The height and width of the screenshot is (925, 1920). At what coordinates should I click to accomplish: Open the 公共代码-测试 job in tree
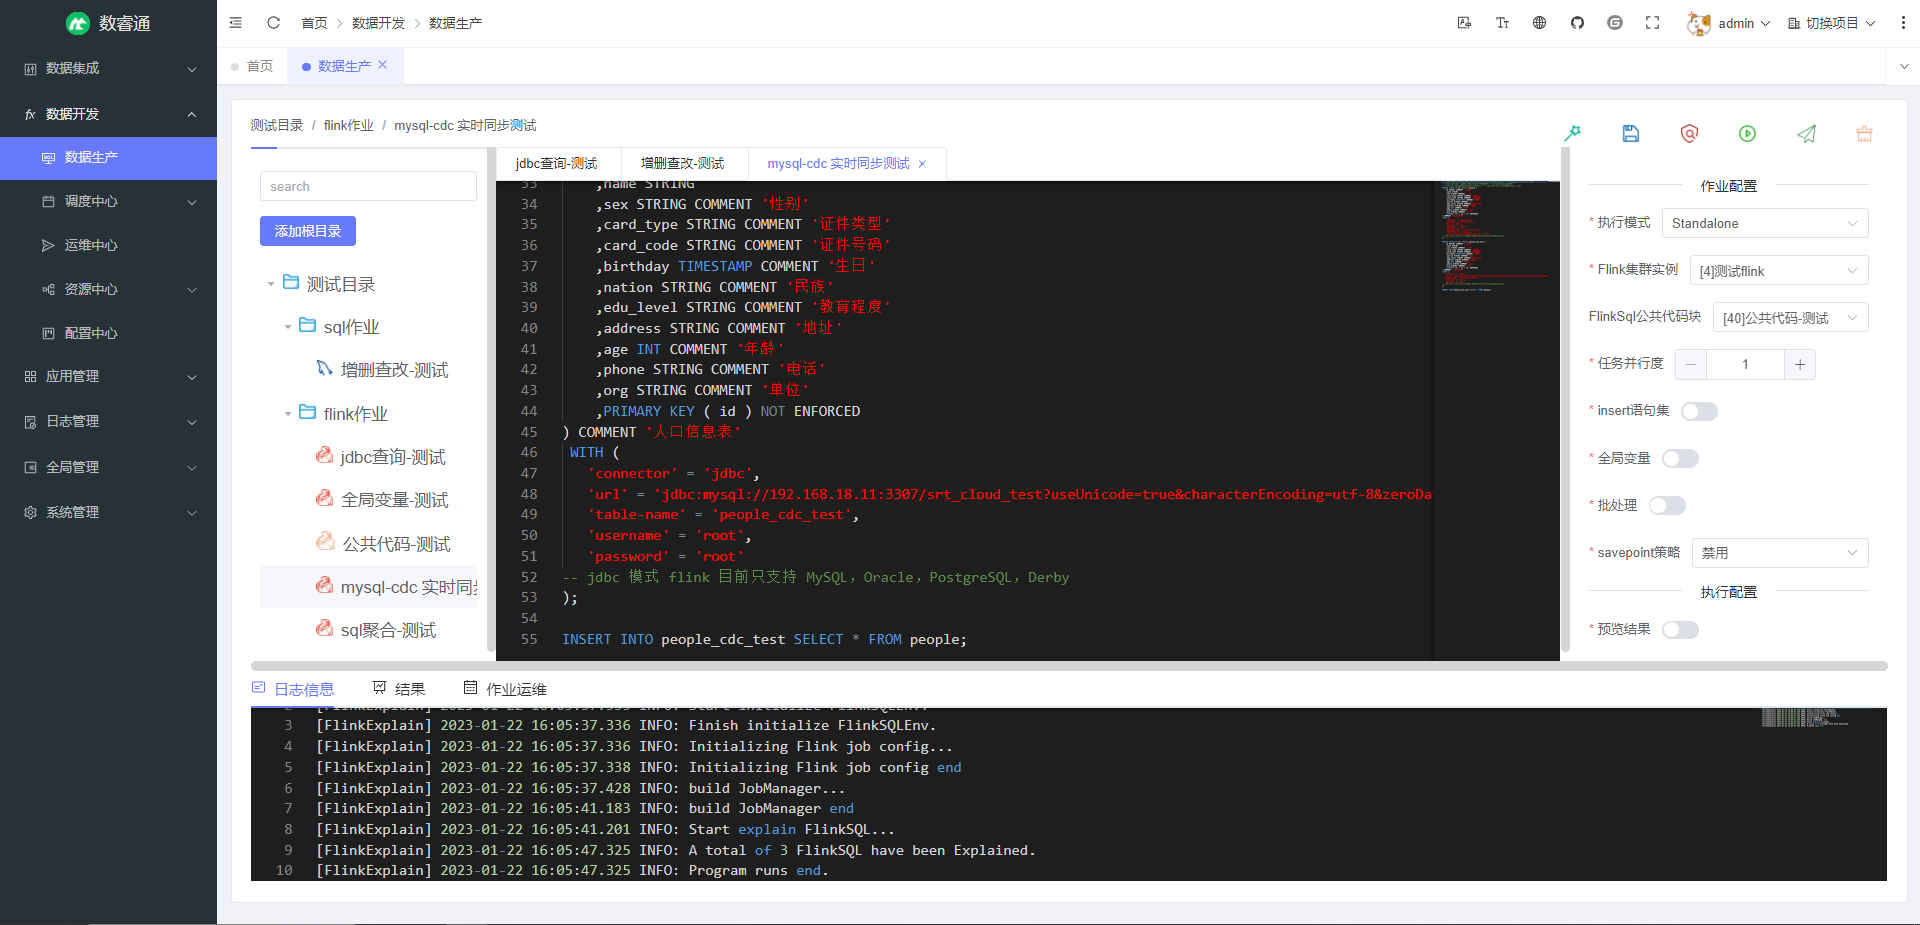[x=396, y=544]
